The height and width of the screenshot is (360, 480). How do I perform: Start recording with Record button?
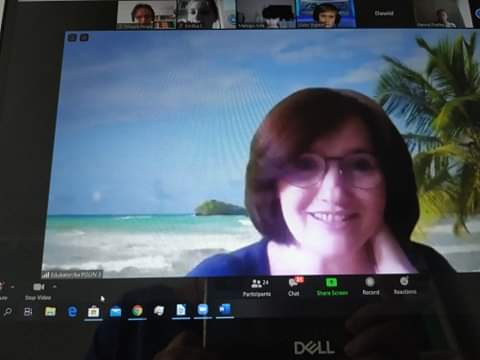pos(370,287)
